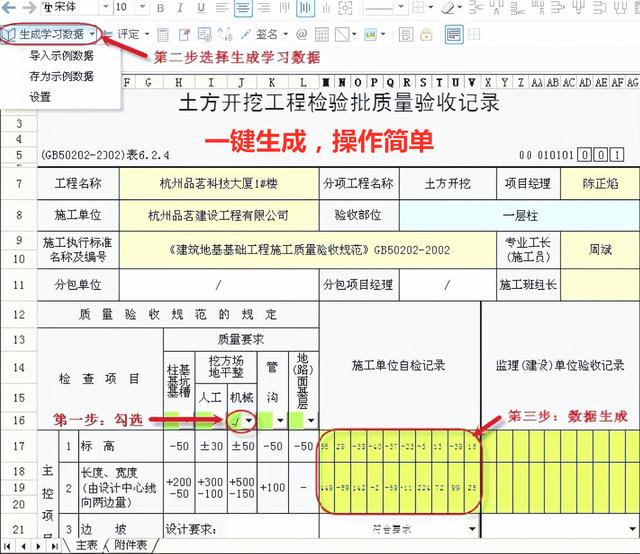Choose 存为示例数据 from the menu
Screen dimensions: 640x554
pyautogui.click(x=62, y=76)
